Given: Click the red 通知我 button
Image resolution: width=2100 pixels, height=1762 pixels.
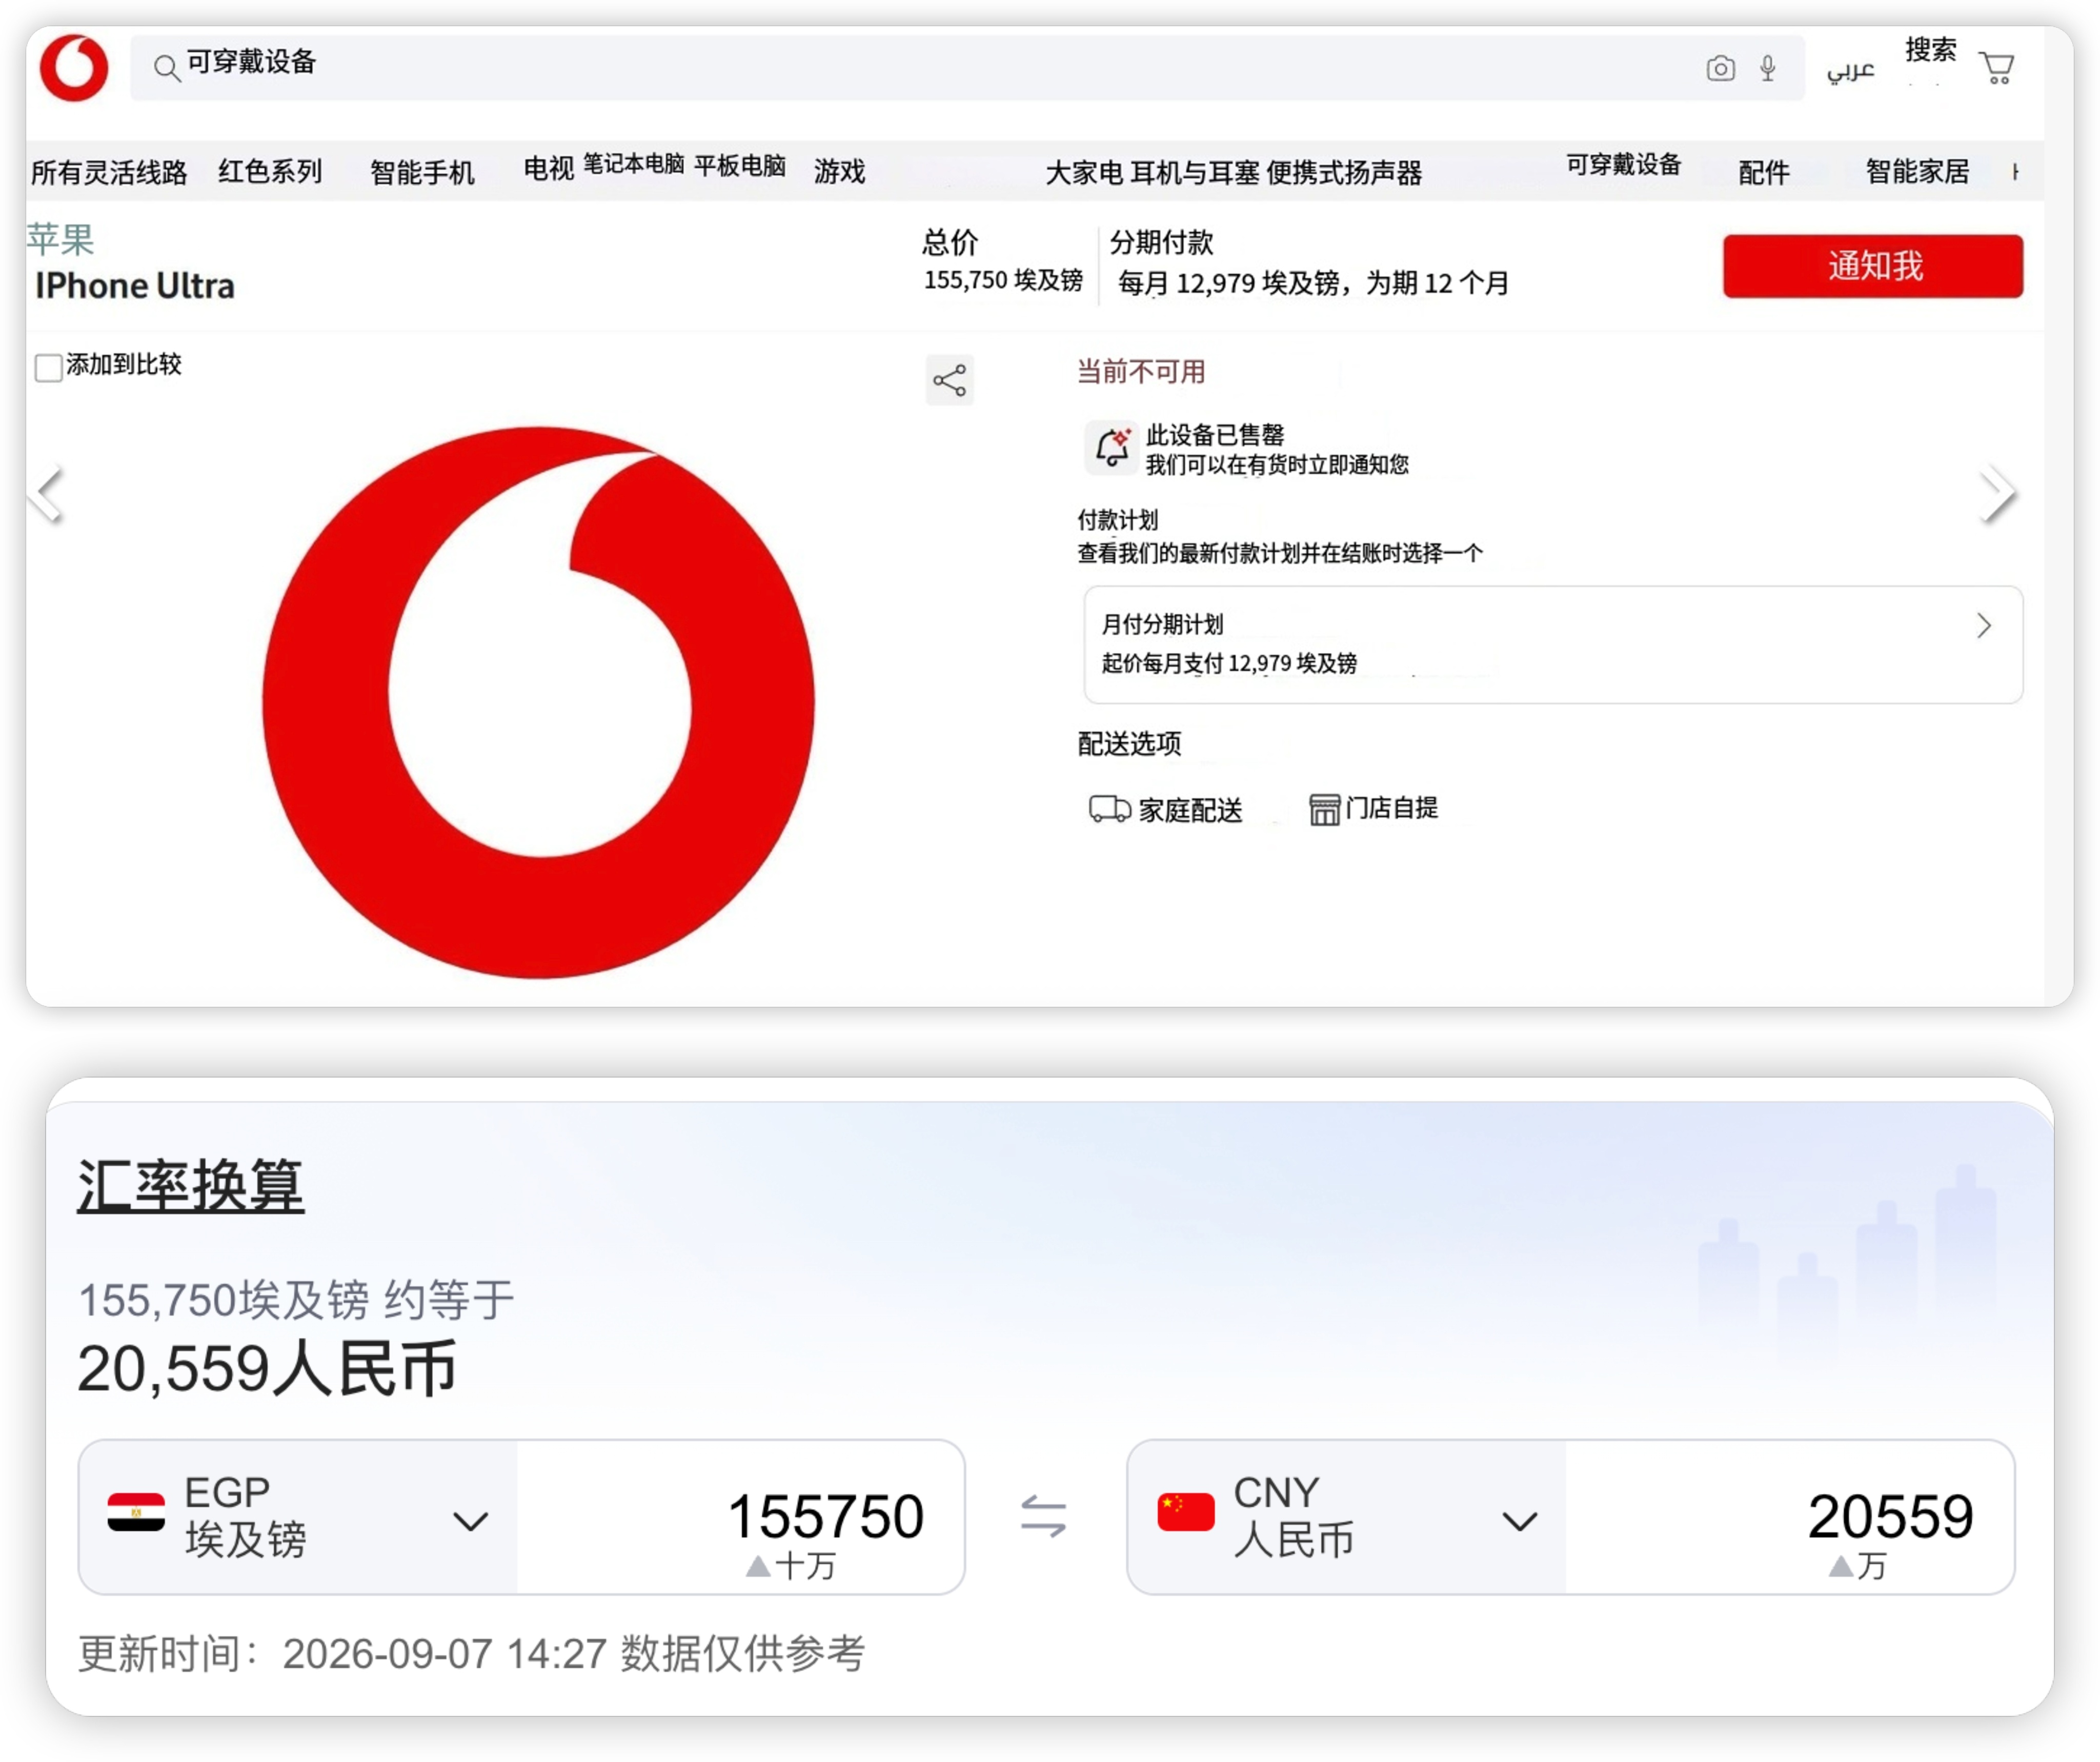Looking at the screenshot, I should pyautogui.click(x=1872, y=266).
